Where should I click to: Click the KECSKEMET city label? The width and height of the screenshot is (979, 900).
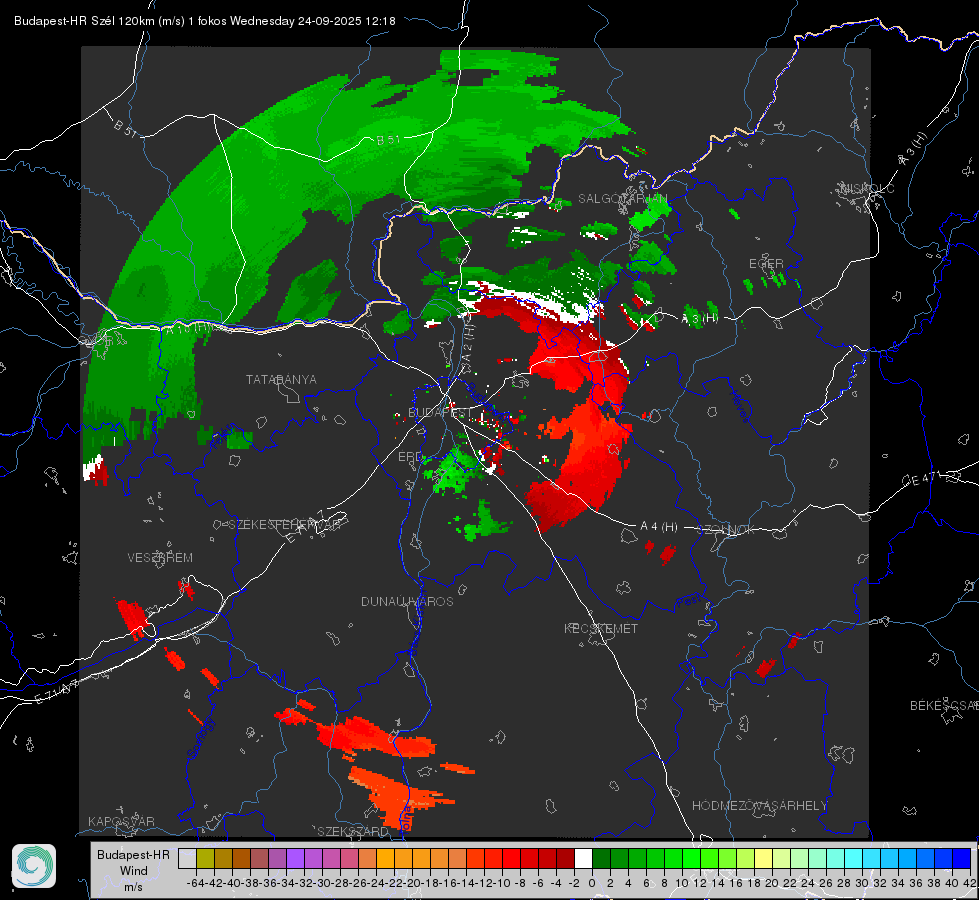pos(601,628)
